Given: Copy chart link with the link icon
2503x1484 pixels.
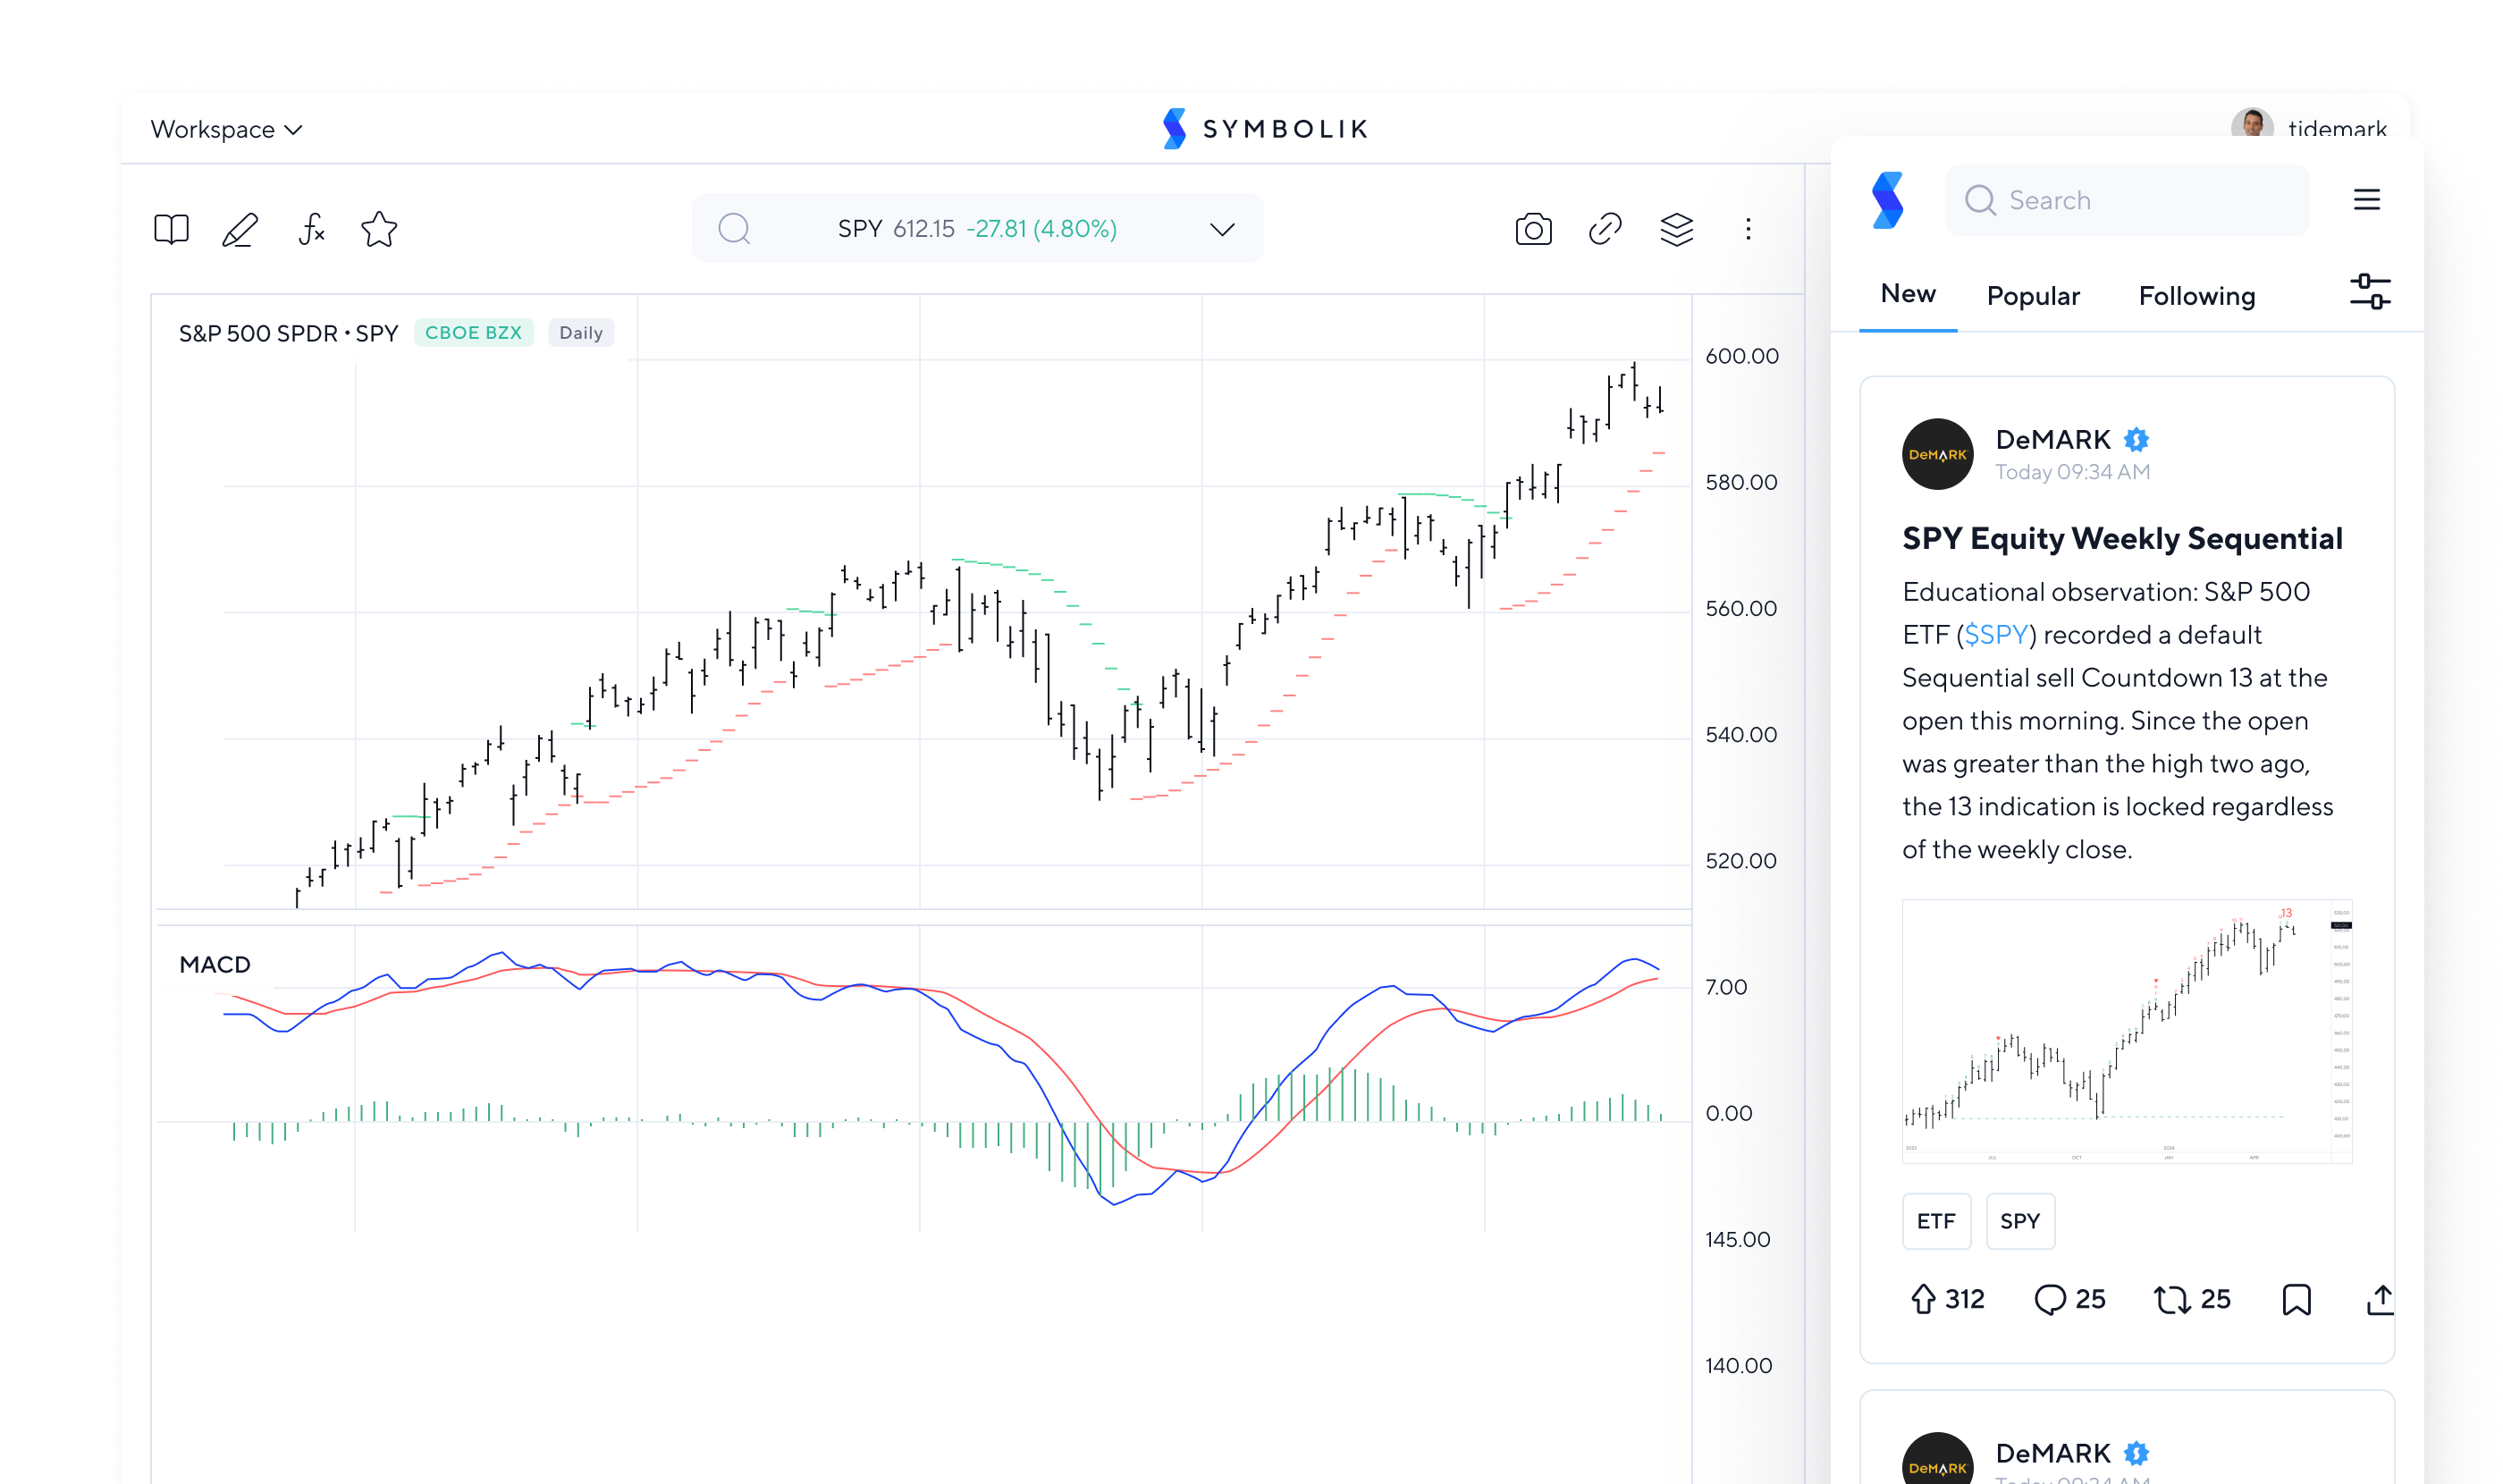Looking at the screenshot, I should [x=1605, y=229].
